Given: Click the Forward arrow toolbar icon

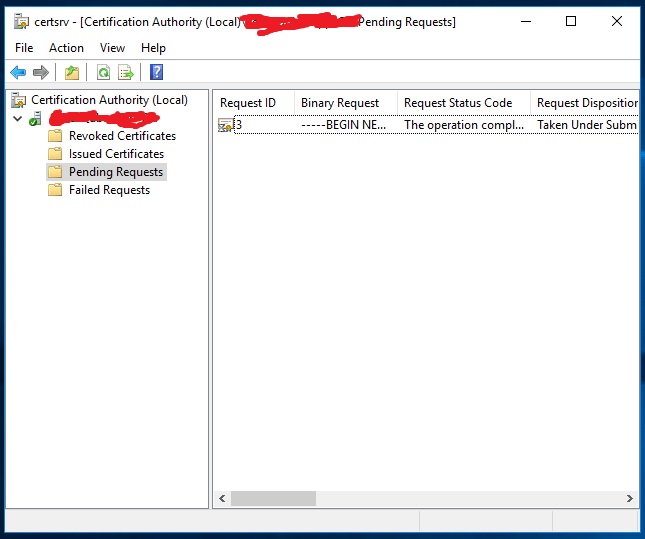Looking at the screenshot, I should (41, 72).
